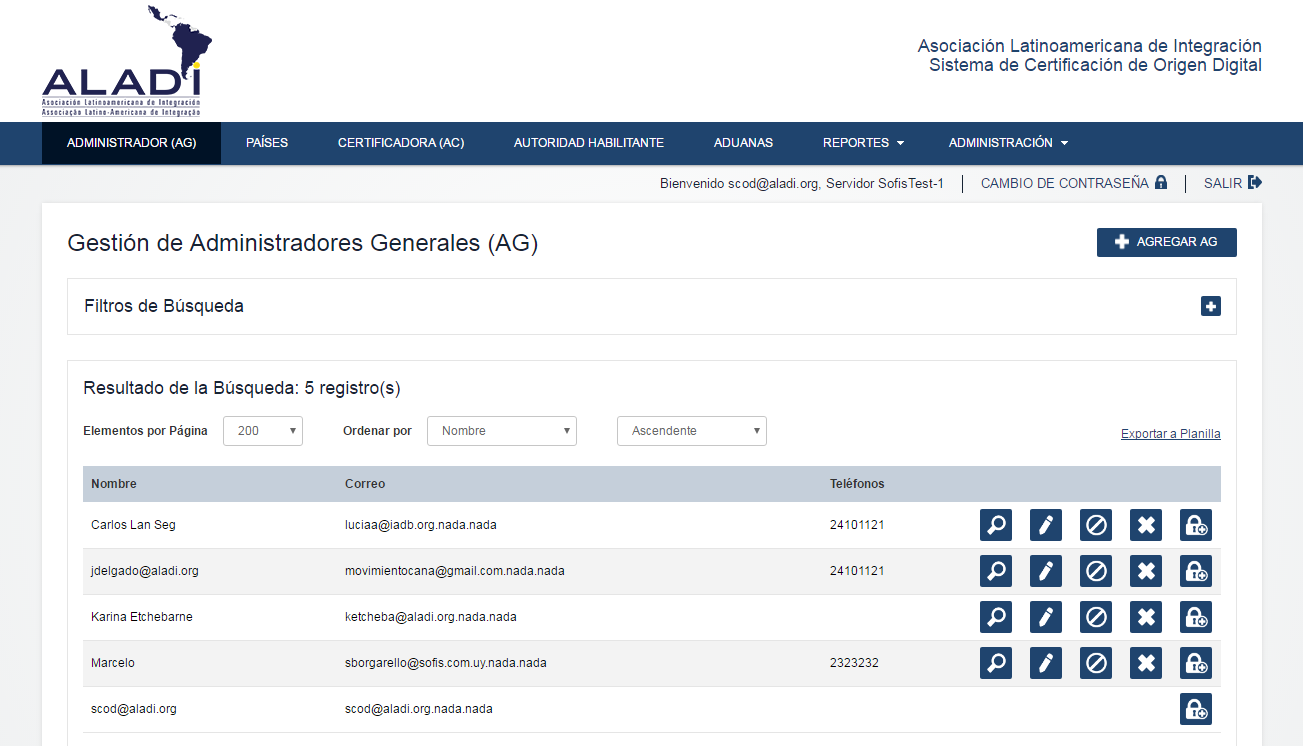Click the Agregar AG button

pos(1166,242)
